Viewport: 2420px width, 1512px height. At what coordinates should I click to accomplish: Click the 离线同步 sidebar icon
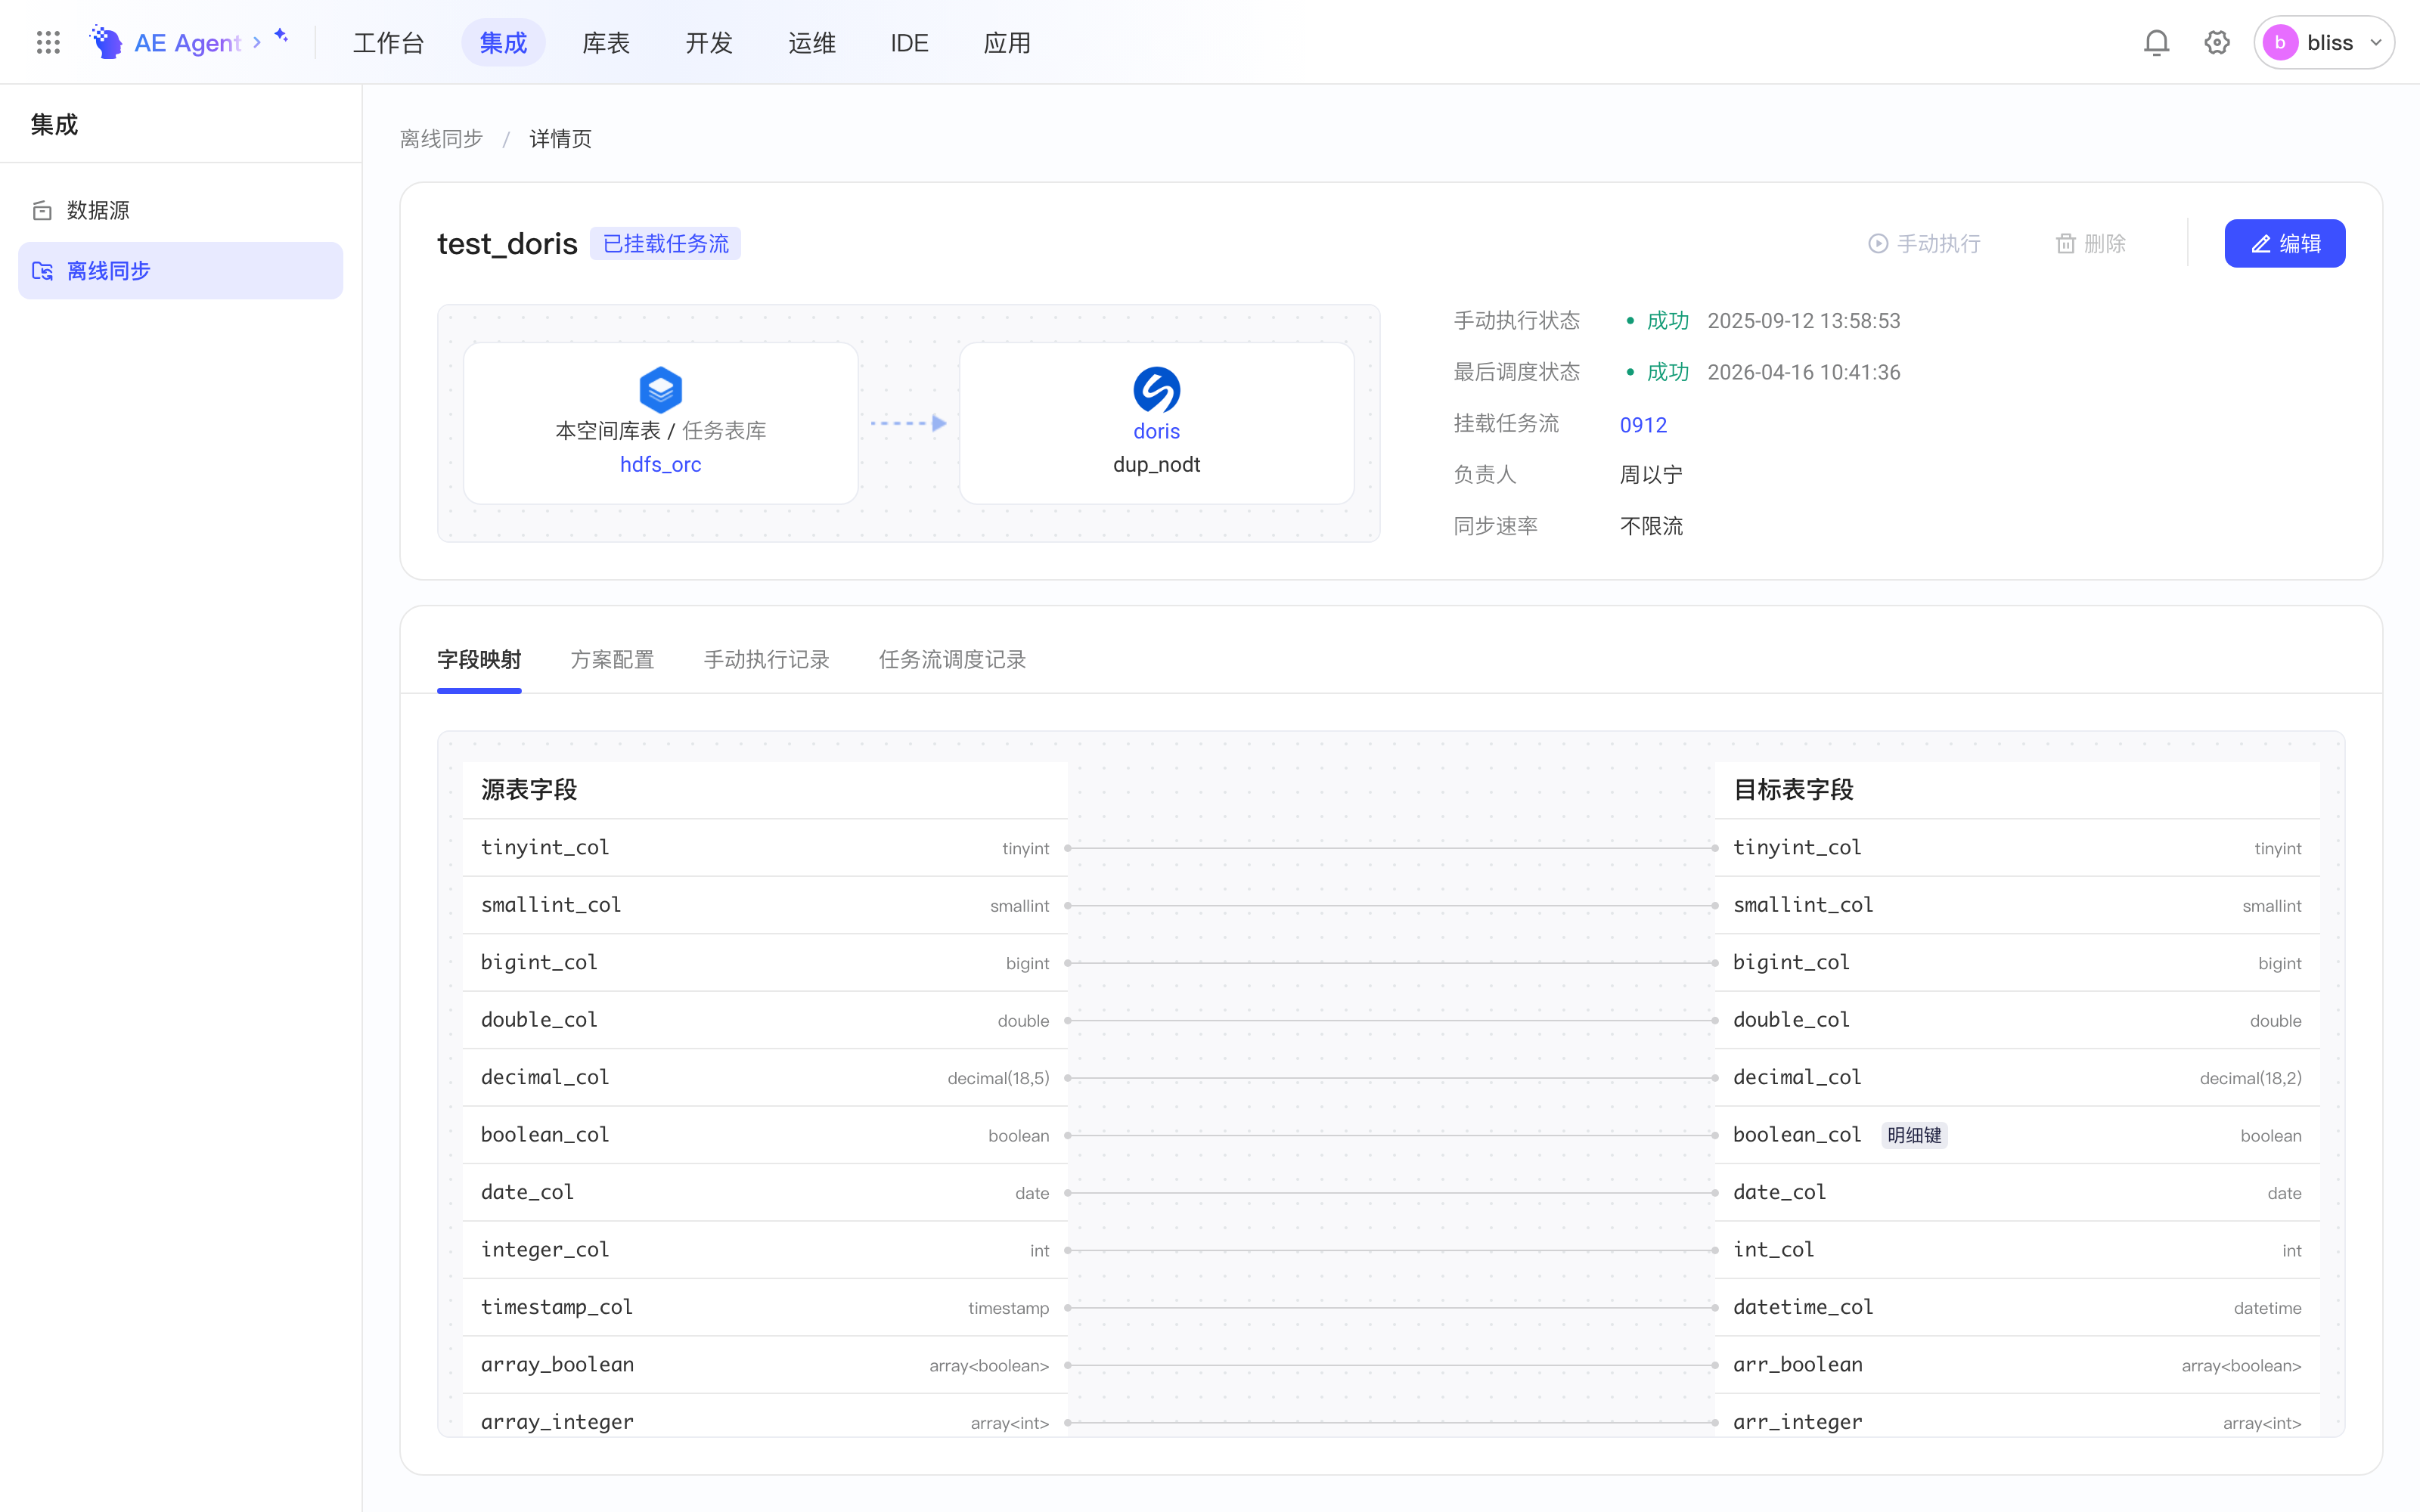point(42,271)
